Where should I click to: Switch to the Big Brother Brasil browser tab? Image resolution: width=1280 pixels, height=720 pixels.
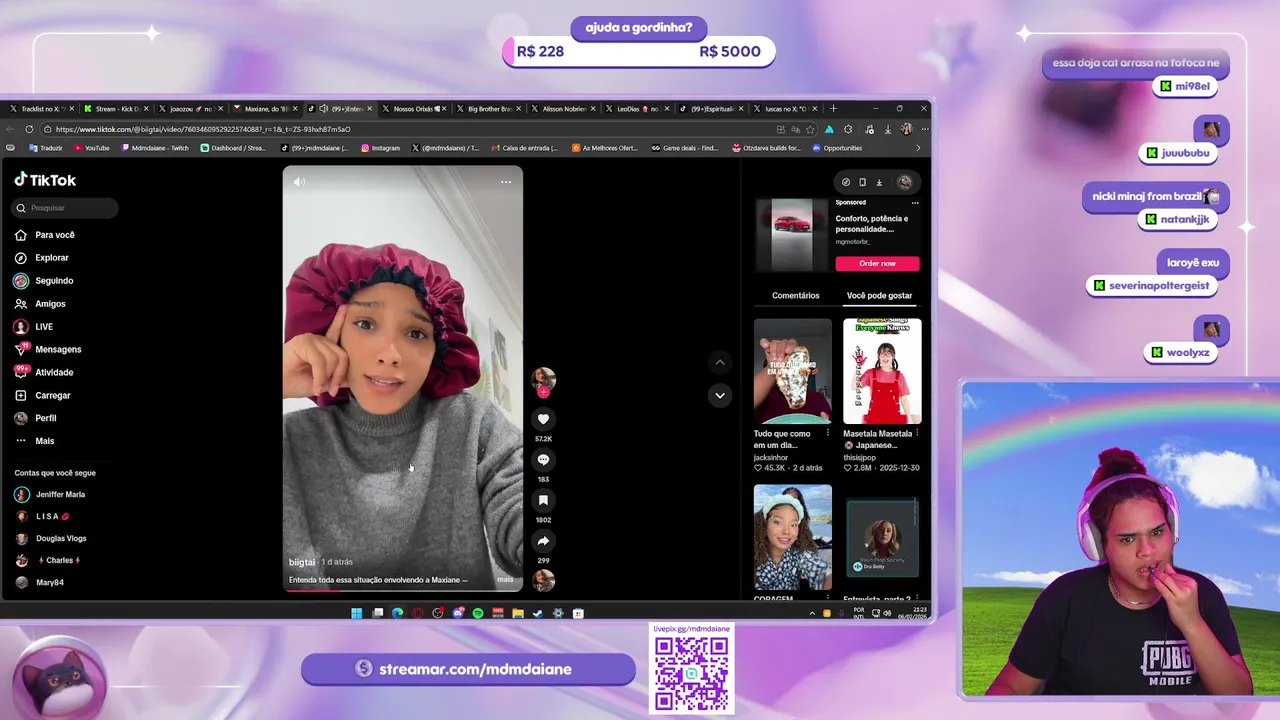tap(488, 108)
